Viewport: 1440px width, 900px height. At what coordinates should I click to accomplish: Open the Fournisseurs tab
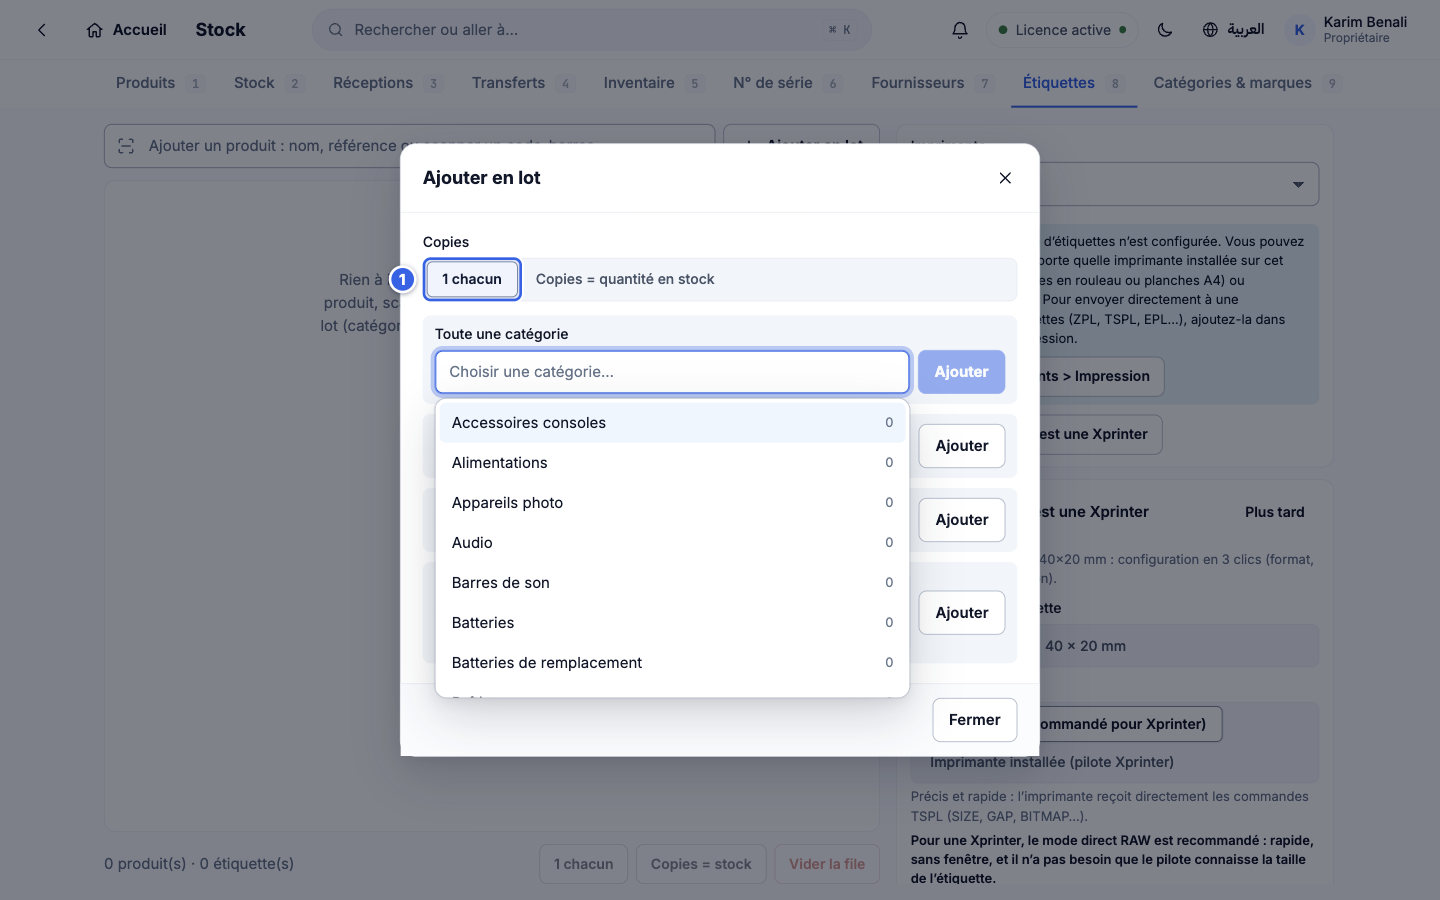point(931,83)
